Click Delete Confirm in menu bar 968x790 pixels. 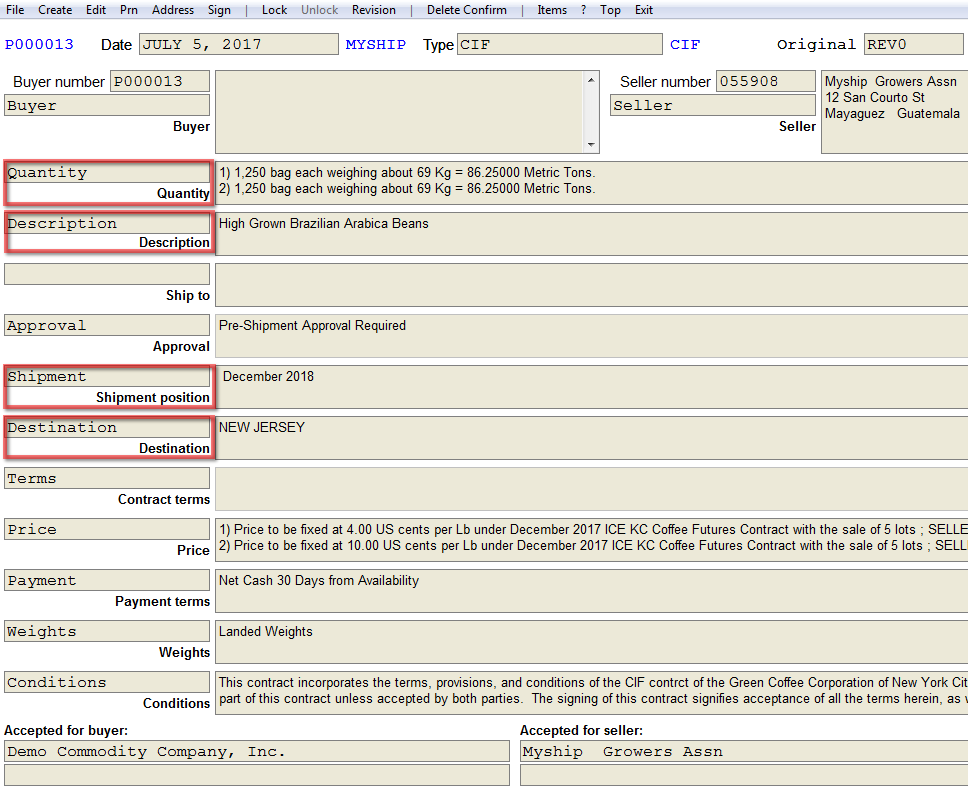coord(467,10)
